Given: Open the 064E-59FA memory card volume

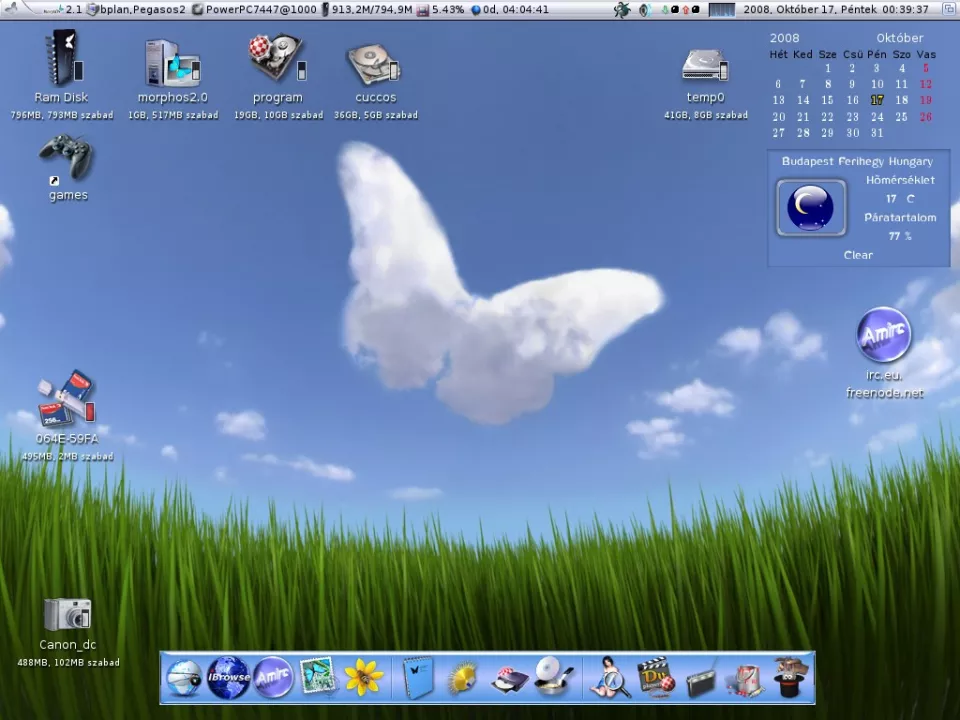Looking at the screenshot, I should click(x=67, y=398).
